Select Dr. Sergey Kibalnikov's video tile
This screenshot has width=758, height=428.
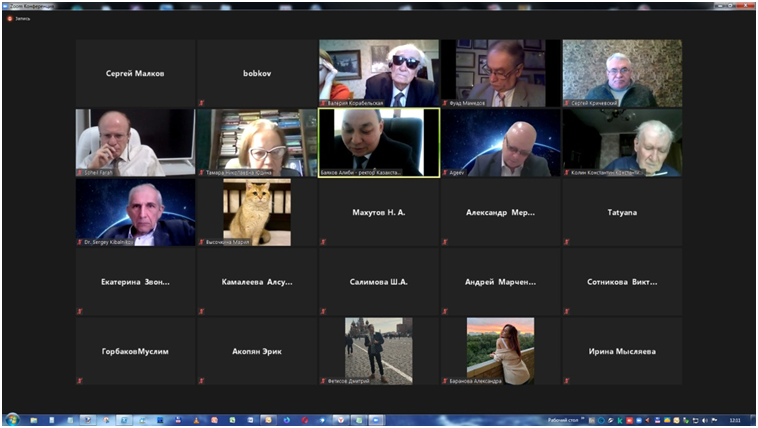pos(135,212)
